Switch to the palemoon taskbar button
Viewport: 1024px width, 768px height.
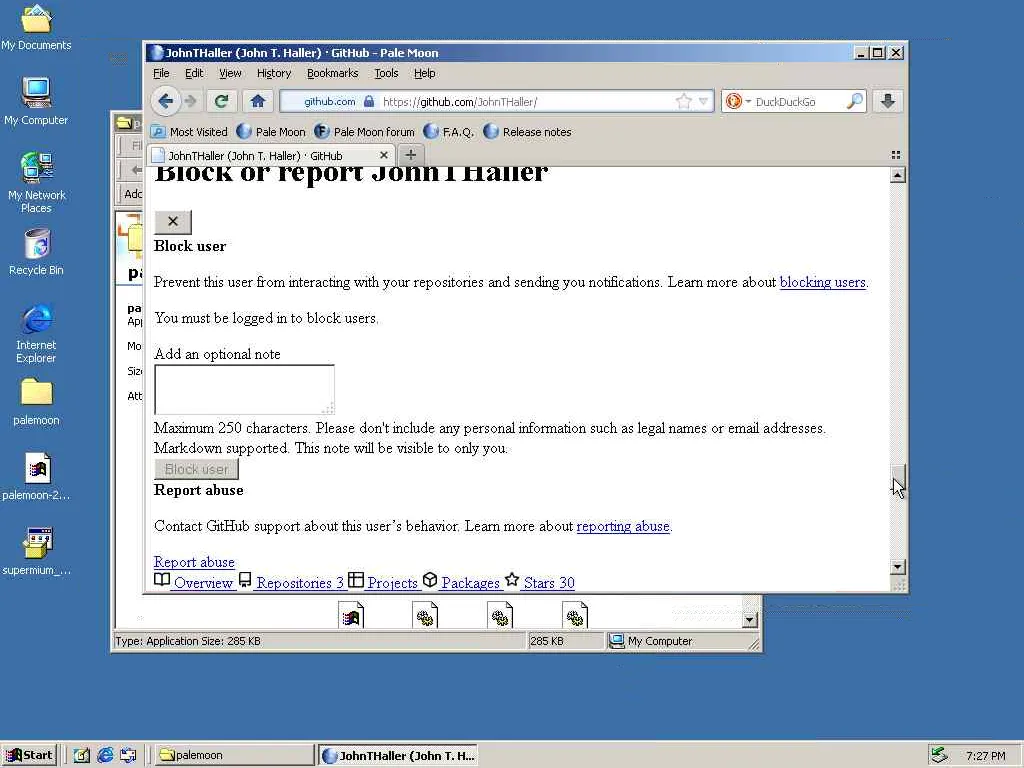click(x=234, y=755)
